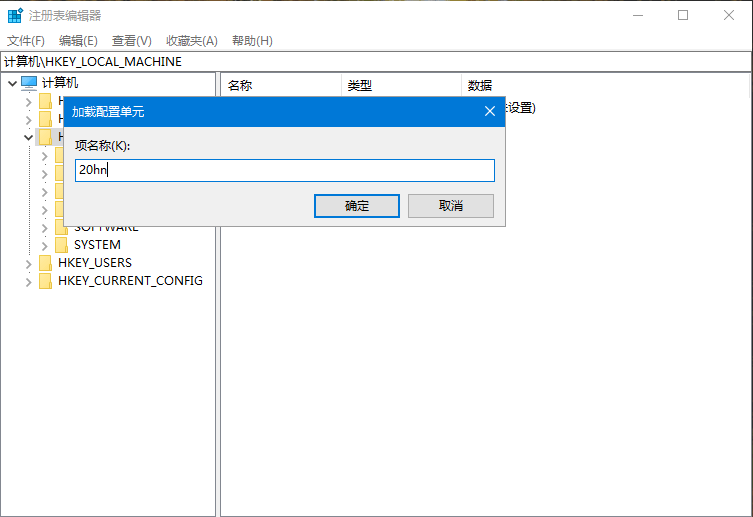Click the HKEY_CURRENT_CONFIG folder icon
The height and width of the screenshot is (517, 753).
point(45,281)
